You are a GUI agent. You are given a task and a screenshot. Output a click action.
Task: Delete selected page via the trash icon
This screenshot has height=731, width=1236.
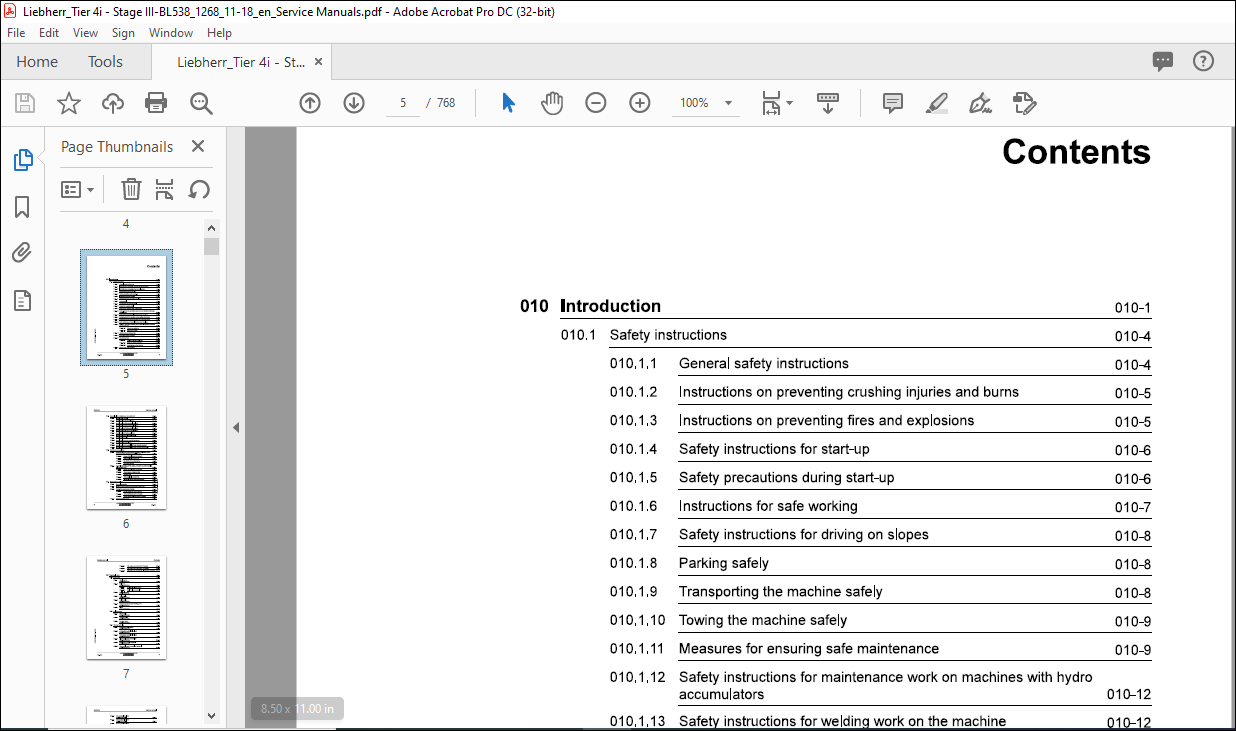click(131, 189)
